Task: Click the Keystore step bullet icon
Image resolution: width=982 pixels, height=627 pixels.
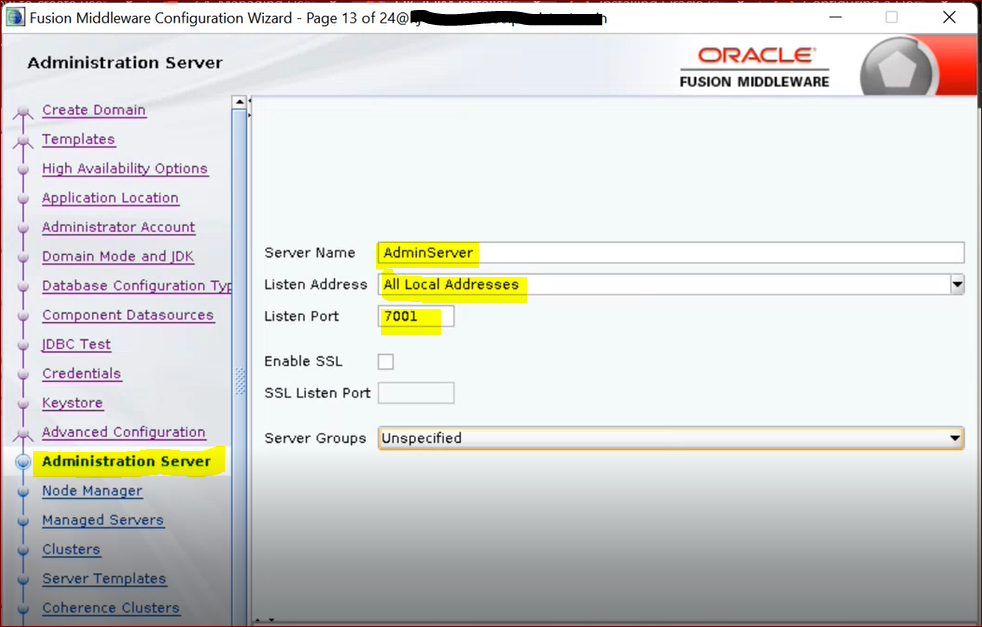Action: [23, 404]
